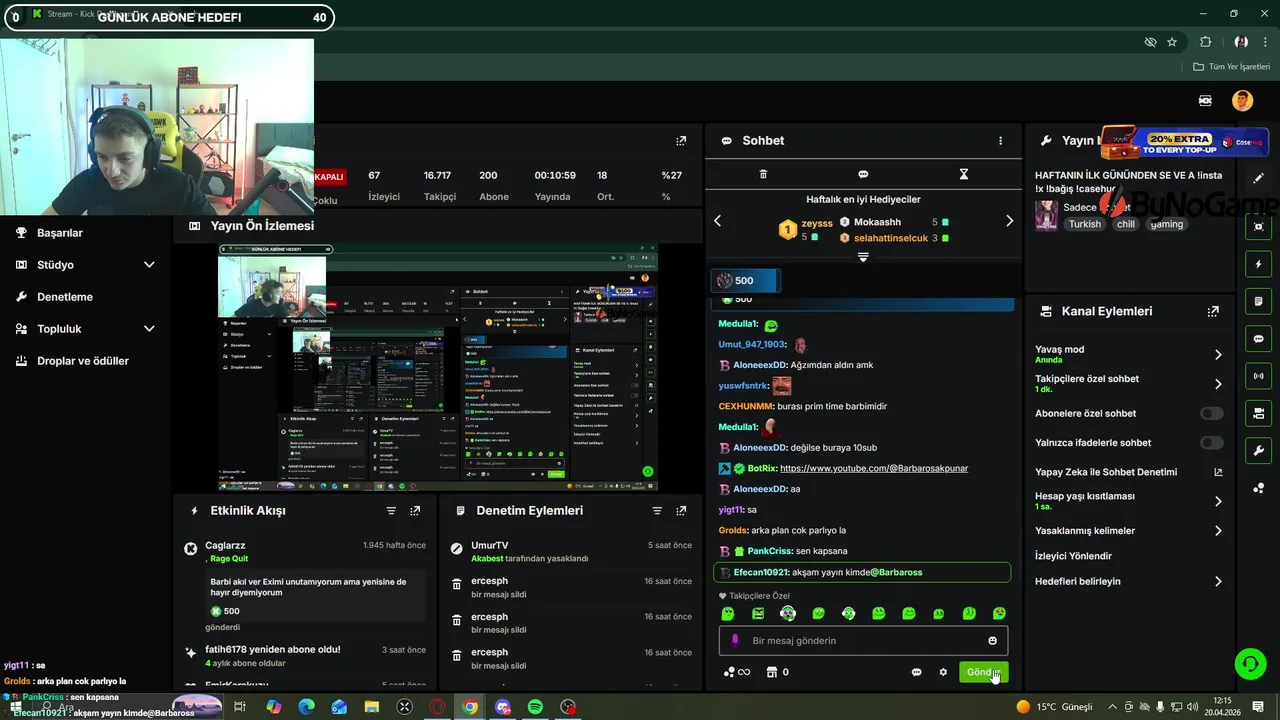Click the 500 pinned gift badge
The width and height of the screenshot is (1280, 720).
tap(744, 281)
